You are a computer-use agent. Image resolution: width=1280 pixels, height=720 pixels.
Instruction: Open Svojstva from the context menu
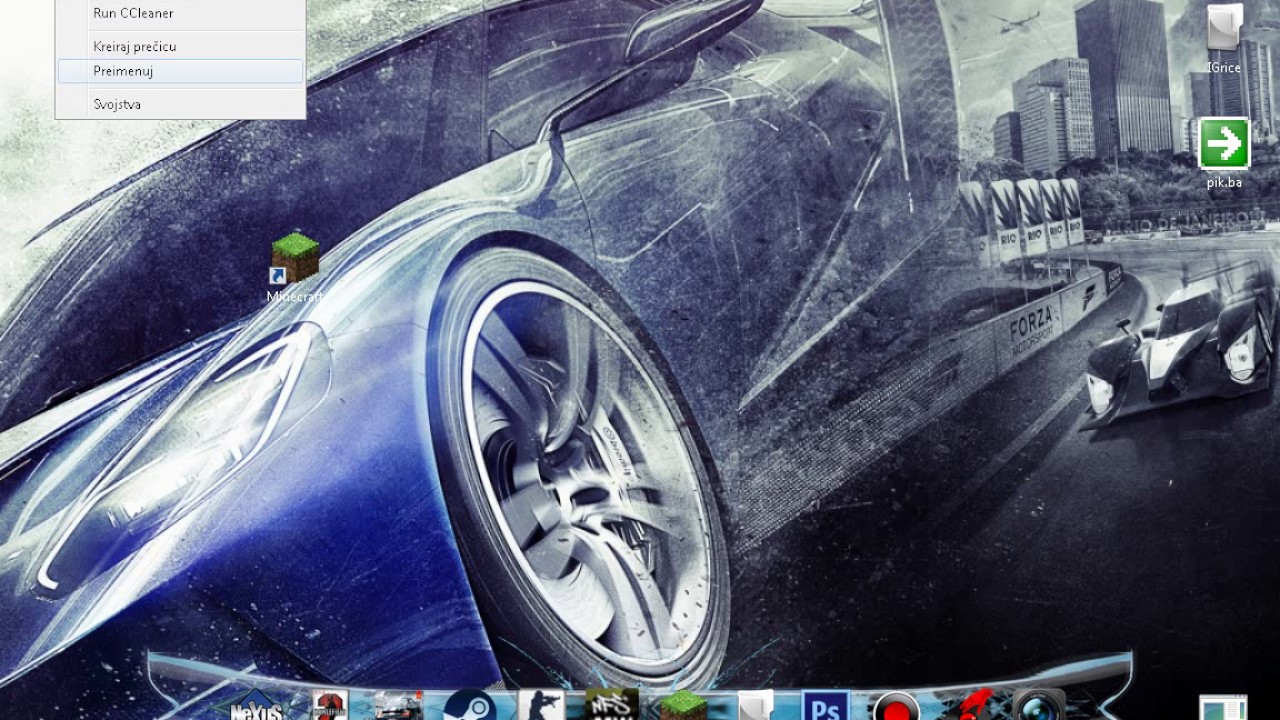point(180,104)
